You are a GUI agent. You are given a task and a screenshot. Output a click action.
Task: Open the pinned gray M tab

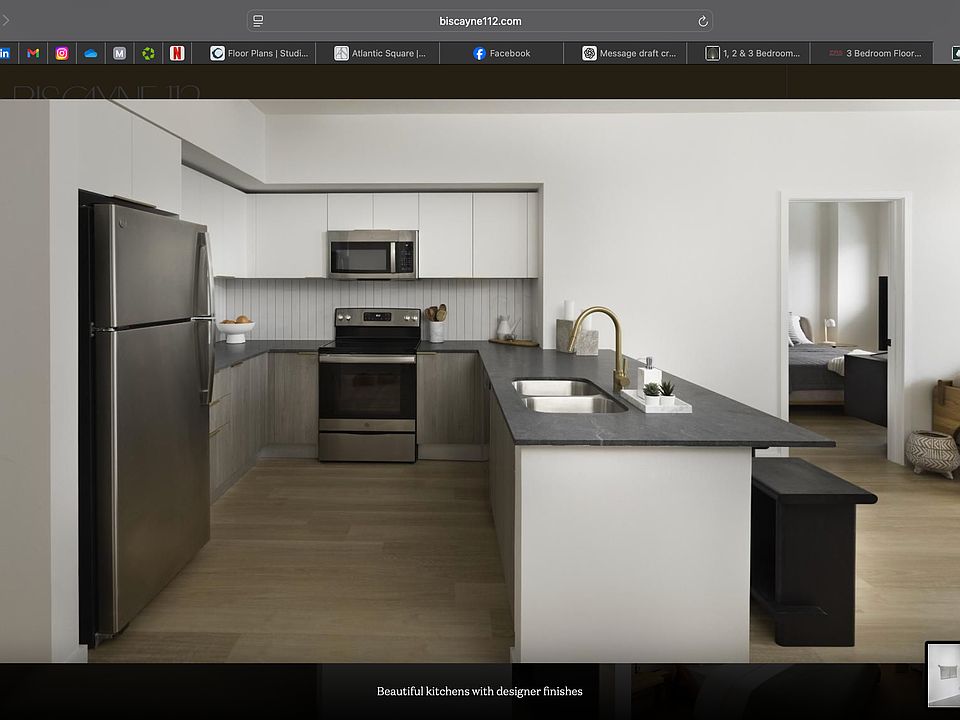[120, 54]
